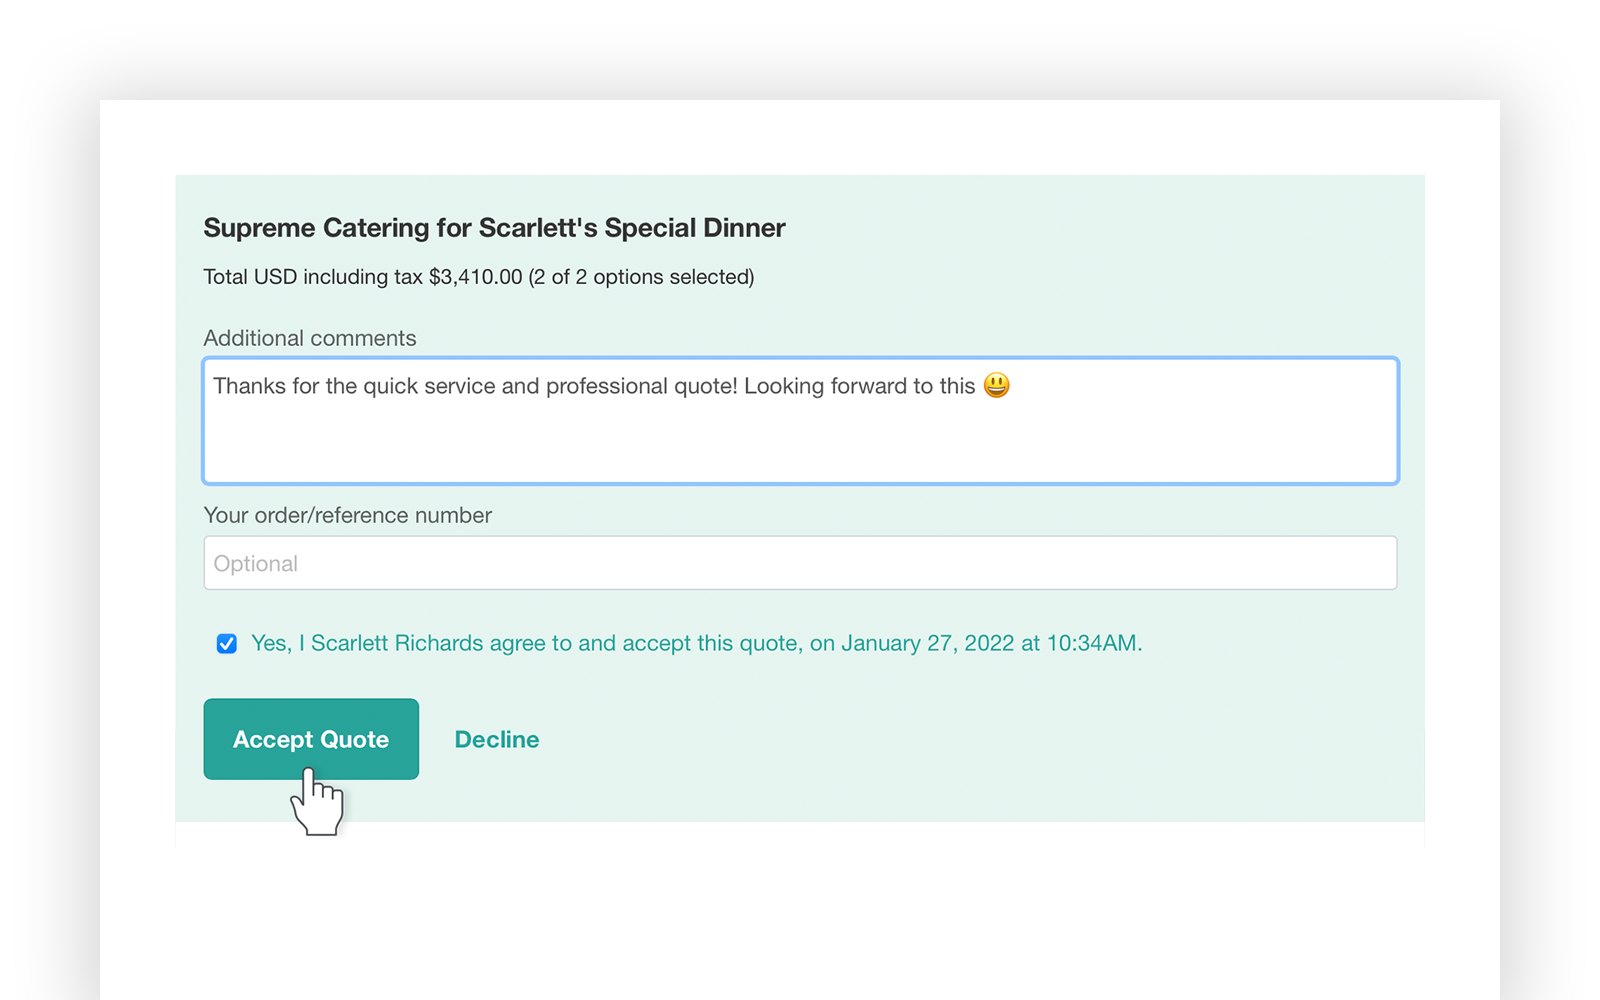This screenshot has height=1000, width=1600.
Task: Click '10:34AM' in the acceptance statement
Action: click(1091, 643)
